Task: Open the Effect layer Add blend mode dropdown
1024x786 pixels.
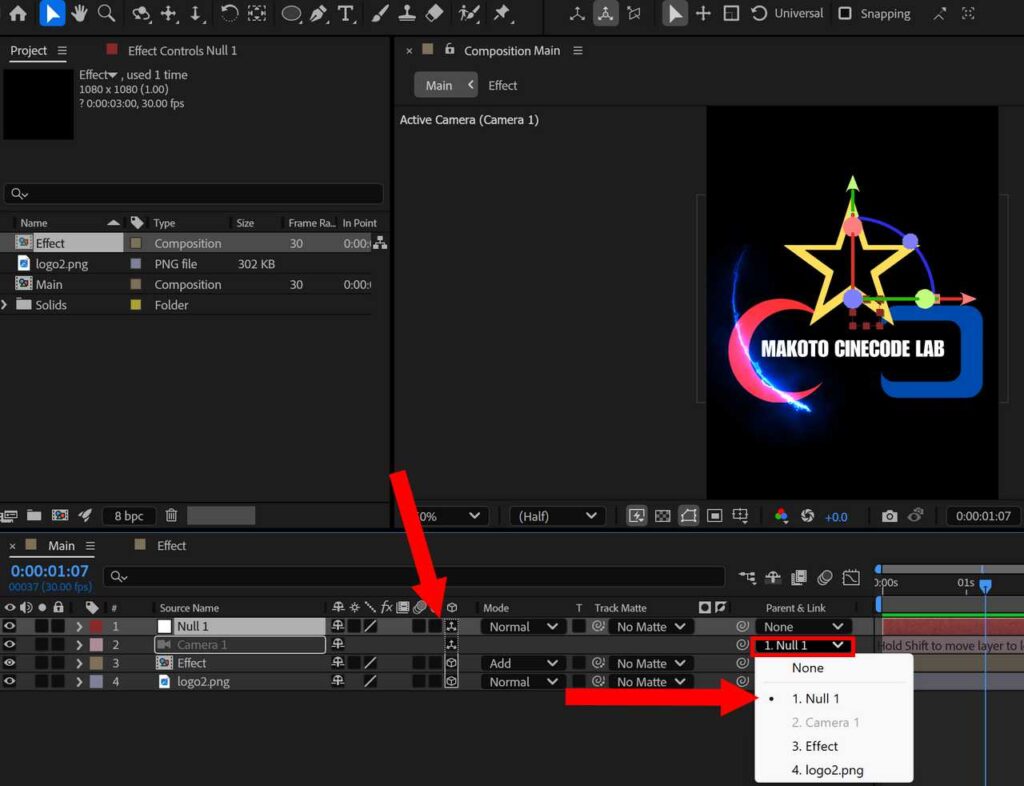Action: 523,663
